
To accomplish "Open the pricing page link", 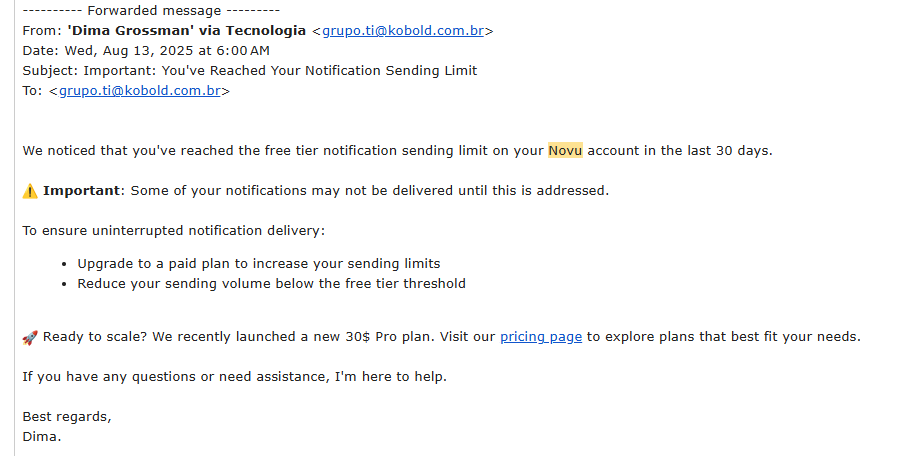I will tap(540, 337).
